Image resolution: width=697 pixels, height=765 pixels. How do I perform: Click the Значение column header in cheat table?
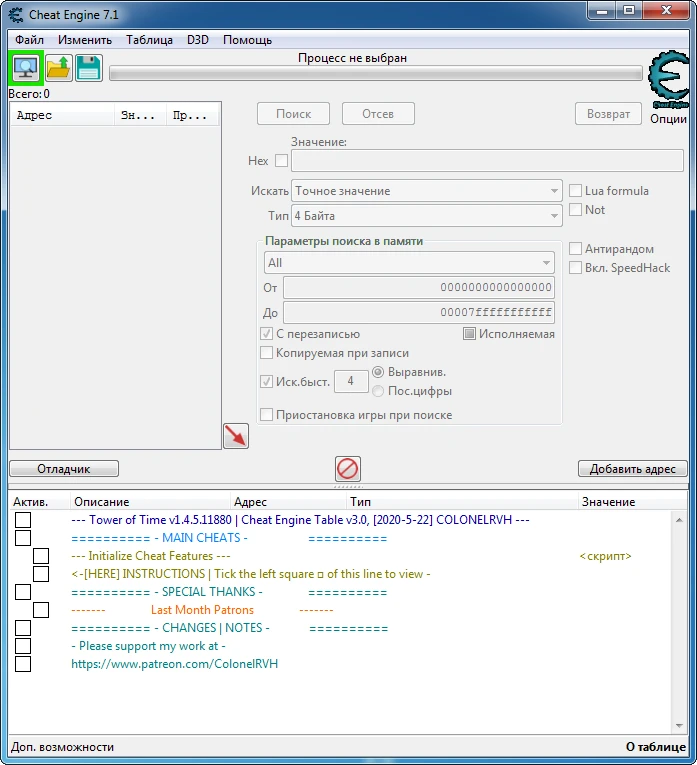click(x=632, y=502)
